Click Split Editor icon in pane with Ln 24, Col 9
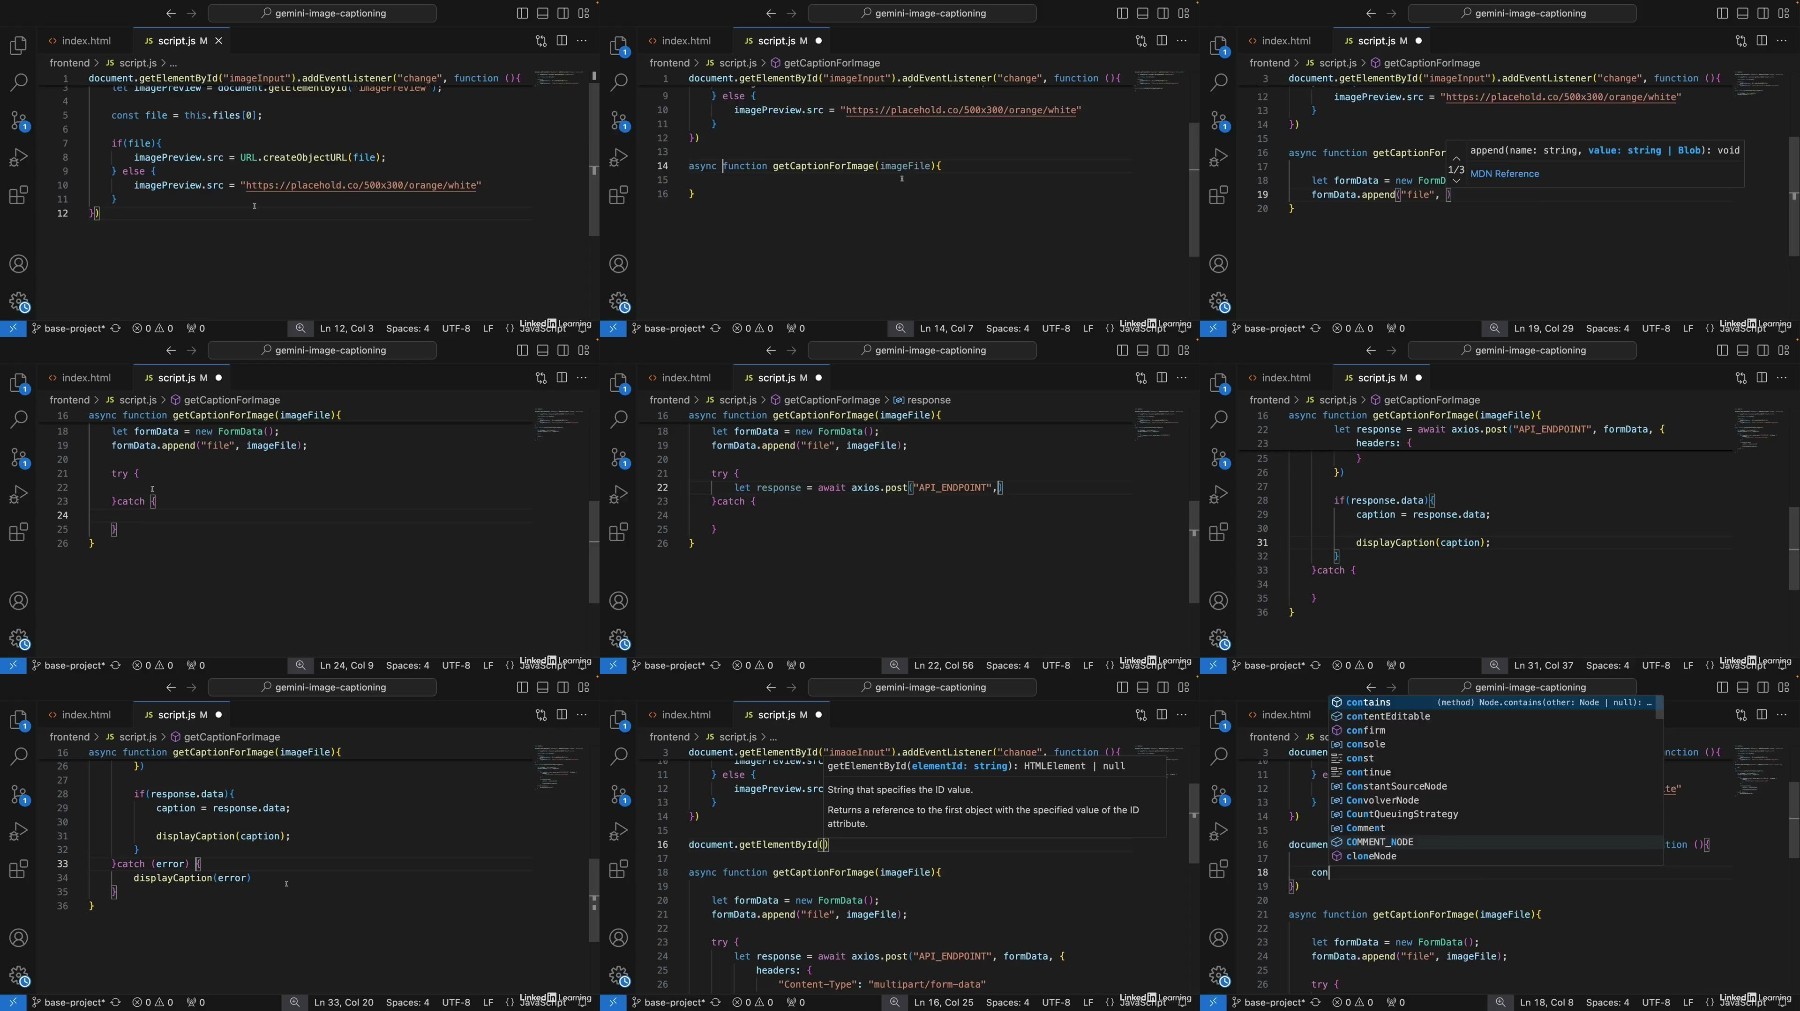 [x=562, y=378]
